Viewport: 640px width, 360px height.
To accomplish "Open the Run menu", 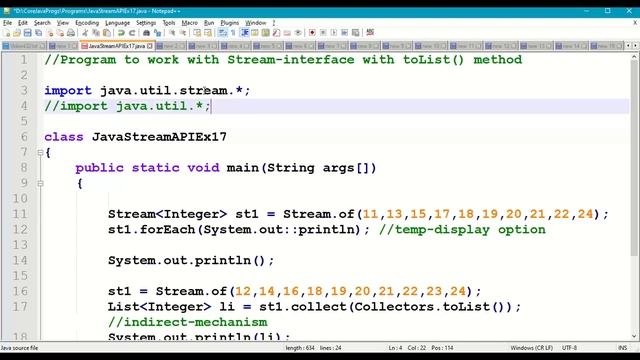I will tap(209, 23).
